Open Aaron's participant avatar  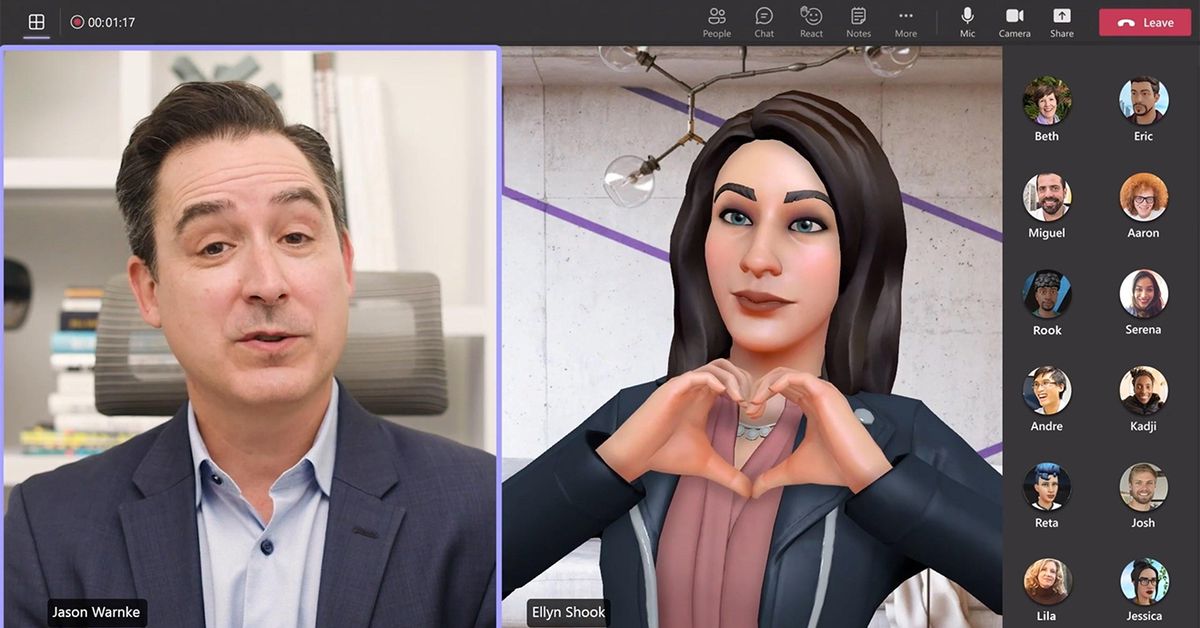1143,197
